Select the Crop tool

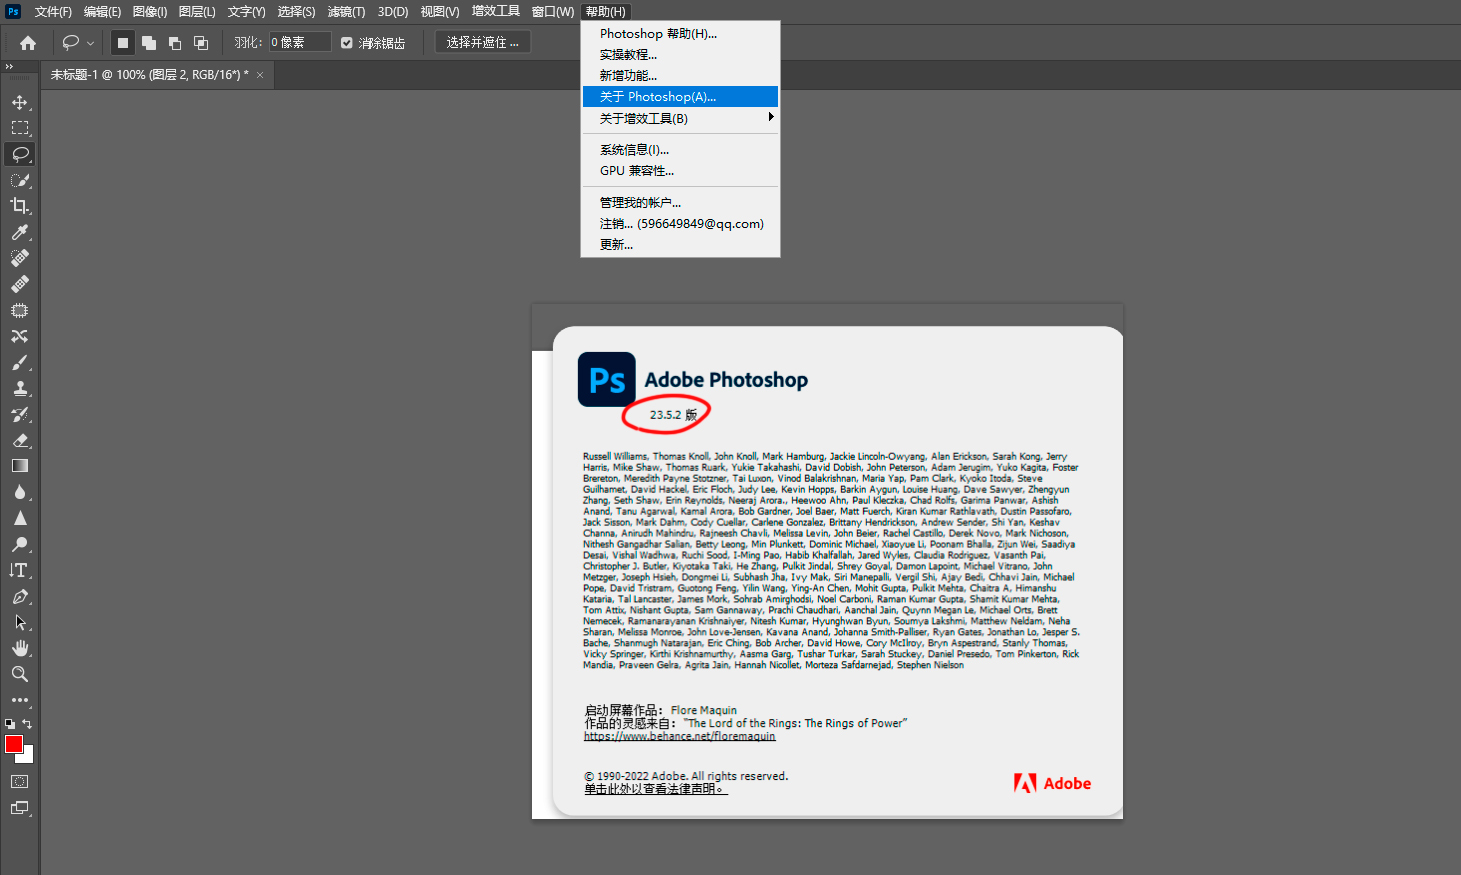[x=19, y=206]
